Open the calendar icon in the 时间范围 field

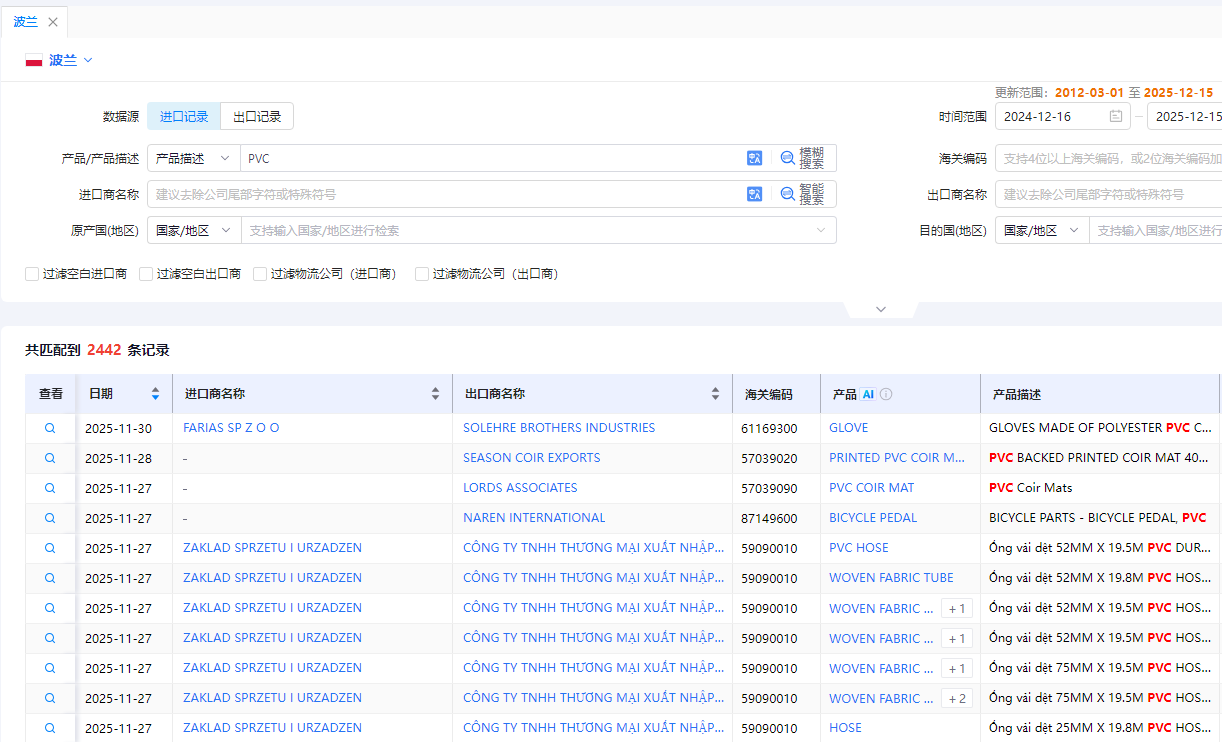coord(1115,116)
